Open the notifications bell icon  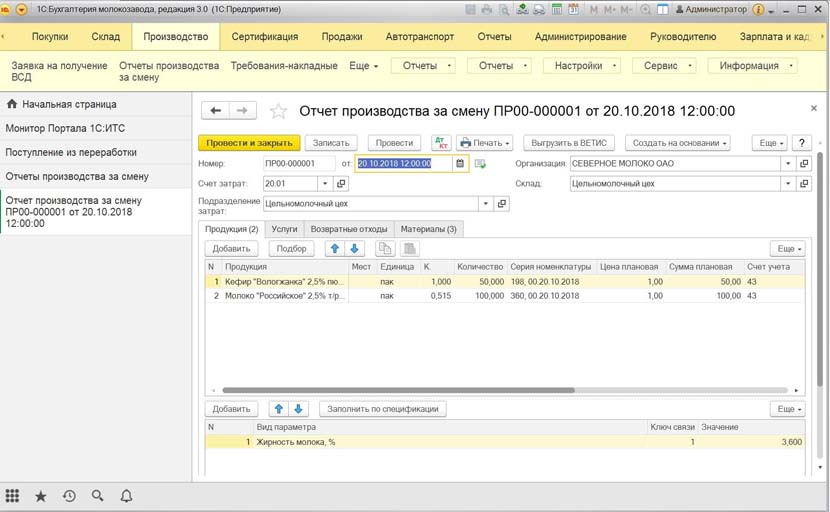[126, 496]
